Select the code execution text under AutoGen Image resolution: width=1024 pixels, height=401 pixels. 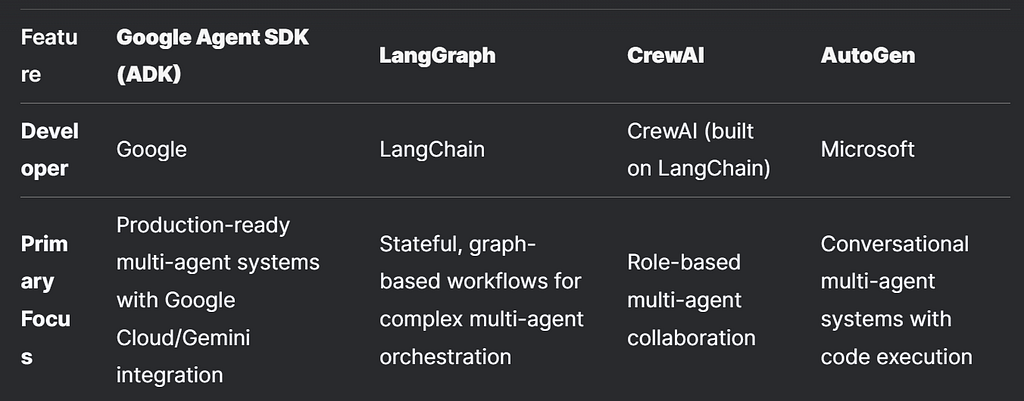897,357
